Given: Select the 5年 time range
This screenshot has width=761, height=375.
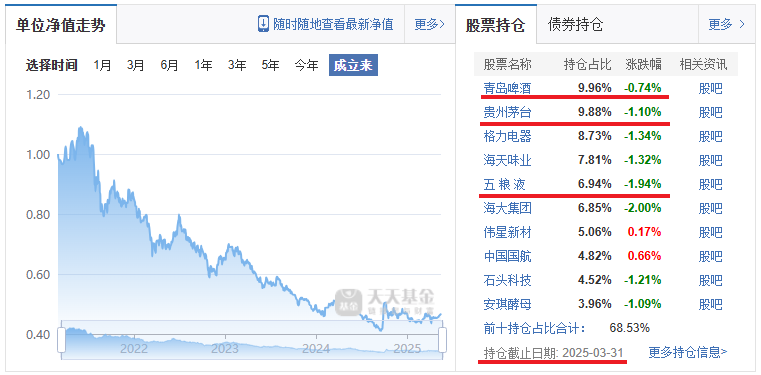Looking at the screenshot, I should 270,65.
